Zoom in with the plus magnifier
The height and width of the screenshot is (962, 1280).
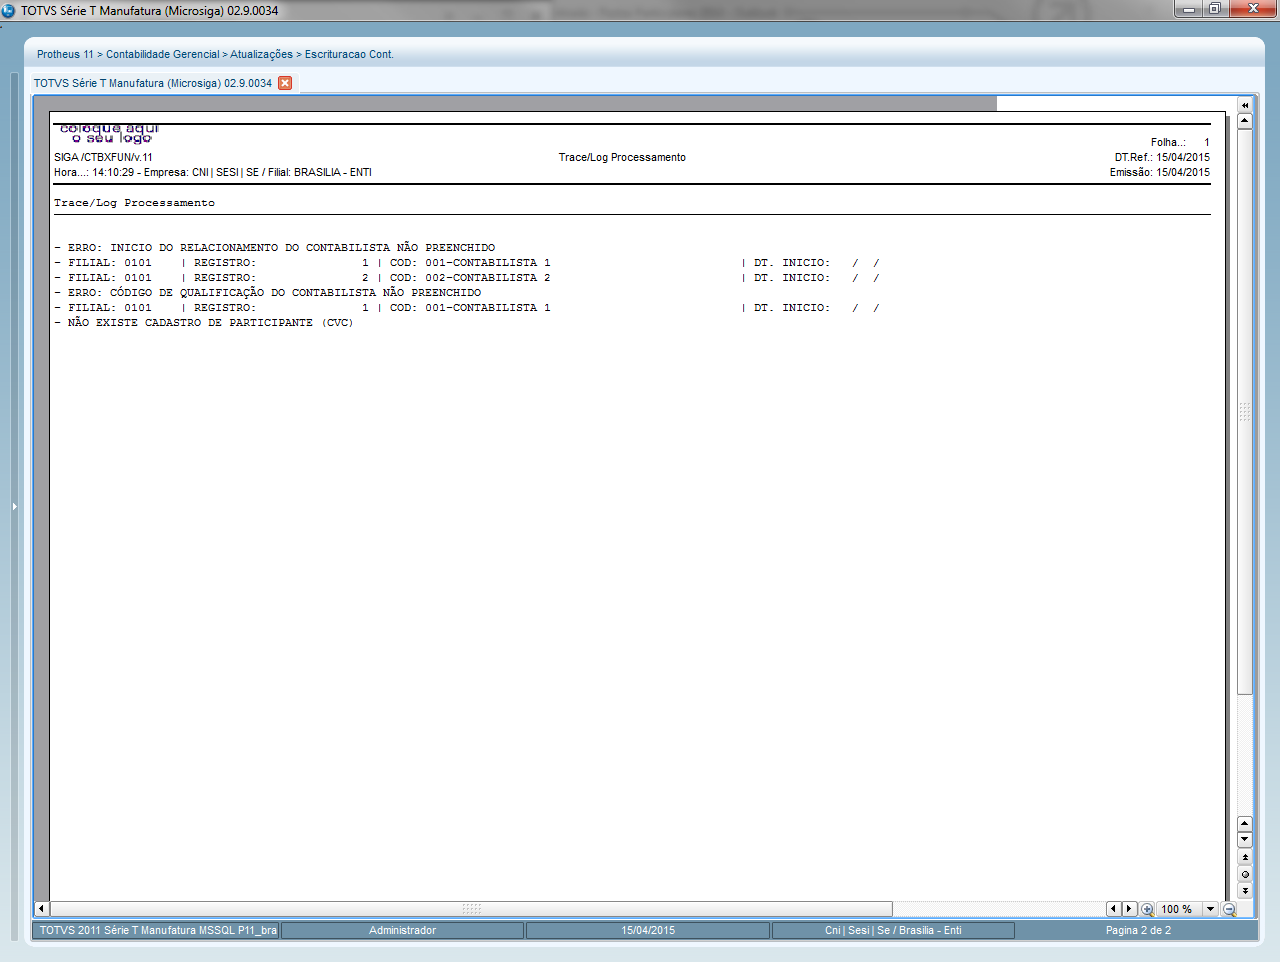[1147, 909]
